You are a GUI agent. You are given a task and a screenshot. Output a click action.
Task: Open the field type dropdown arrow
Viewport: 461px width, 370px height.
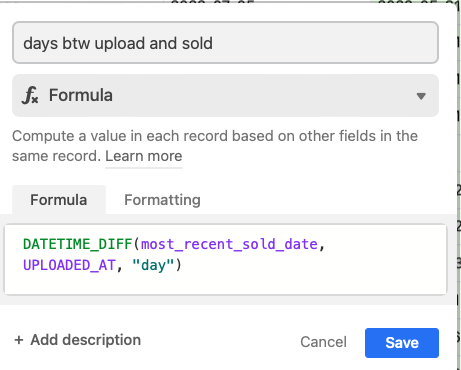[x=421, y=96]
